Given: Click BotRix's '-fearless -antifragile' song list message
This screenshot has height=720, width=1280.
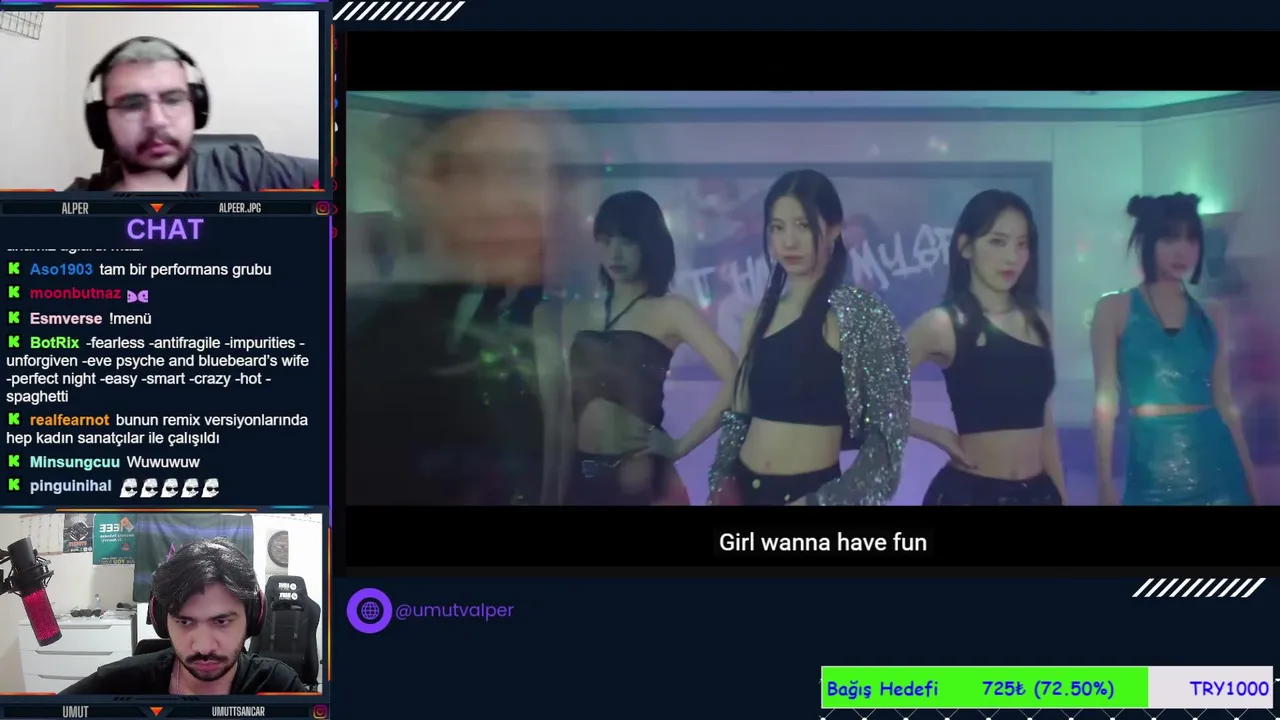Looking at the screenshot, I should 158,370.
